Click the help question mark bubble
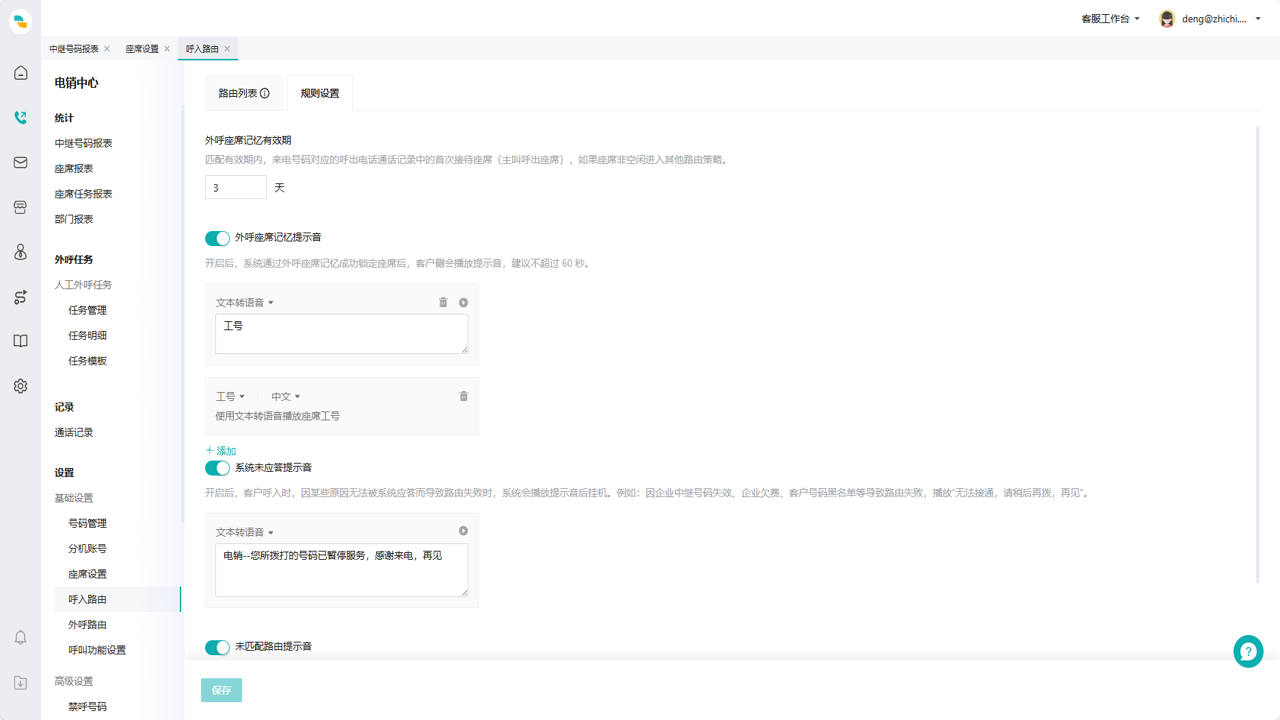The height and width of the screenshot is (720, 1280). point(1248,651)
